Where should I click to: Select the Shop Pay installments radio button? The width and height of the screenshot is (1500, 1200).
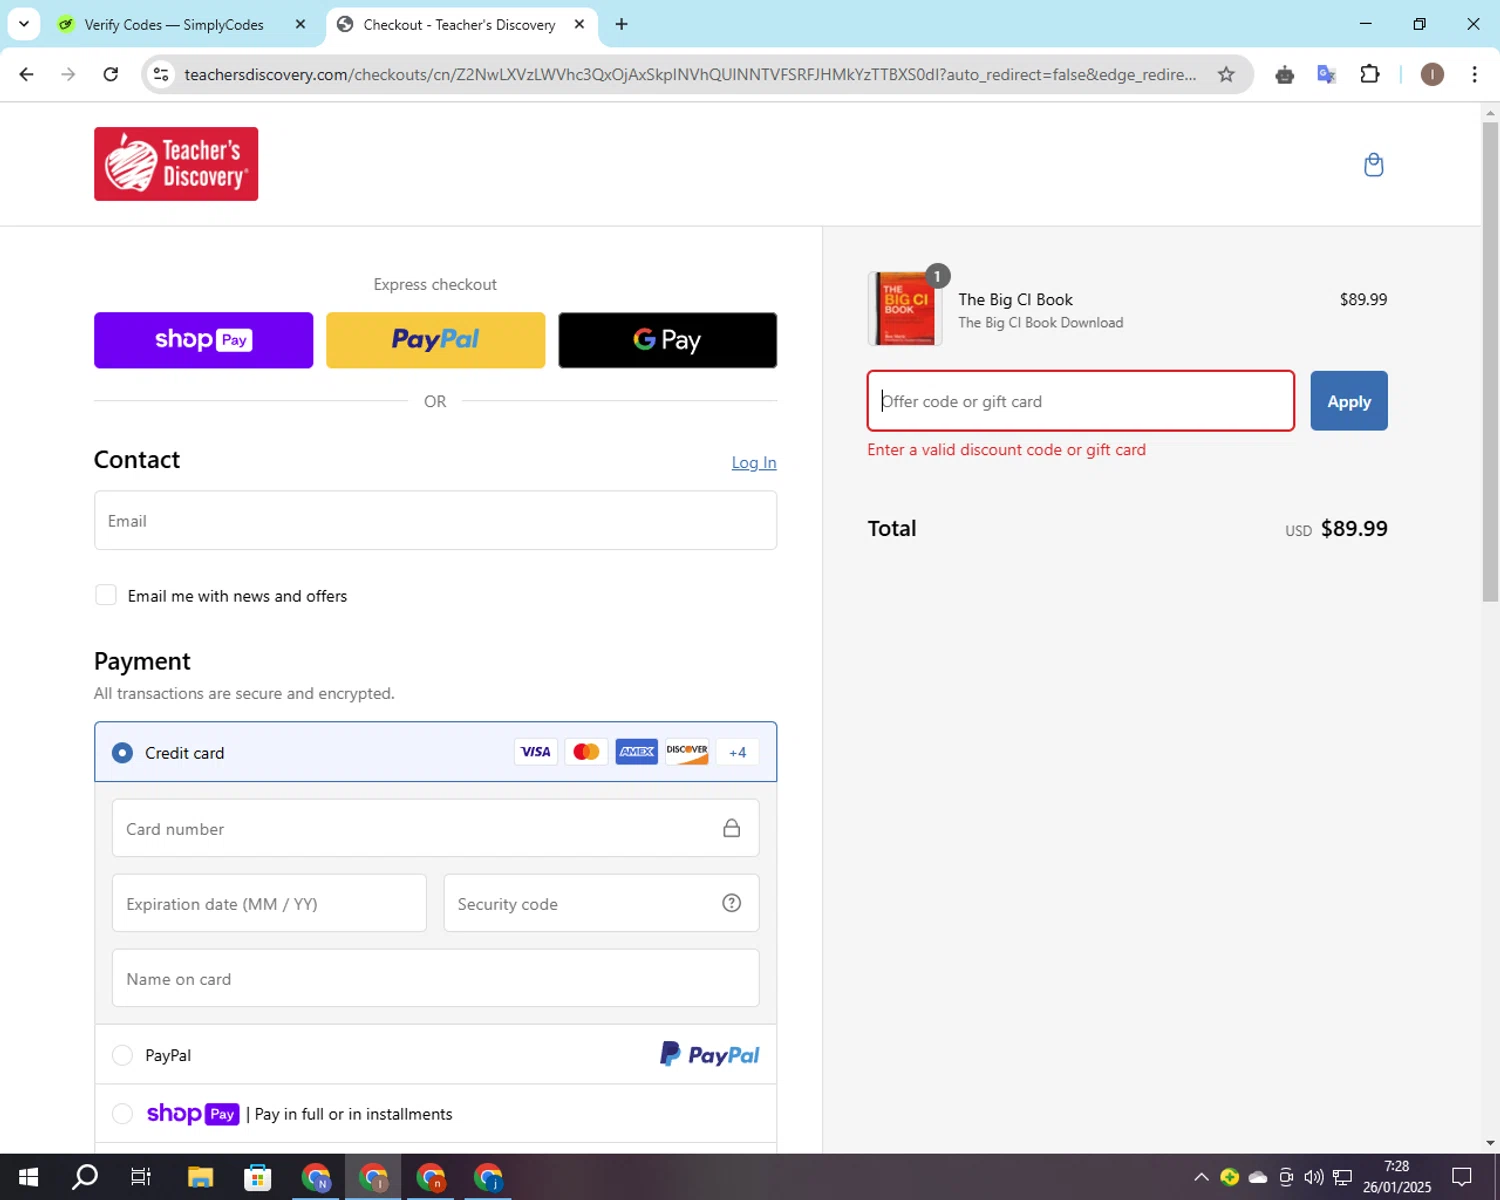[x=122, y=1113]
